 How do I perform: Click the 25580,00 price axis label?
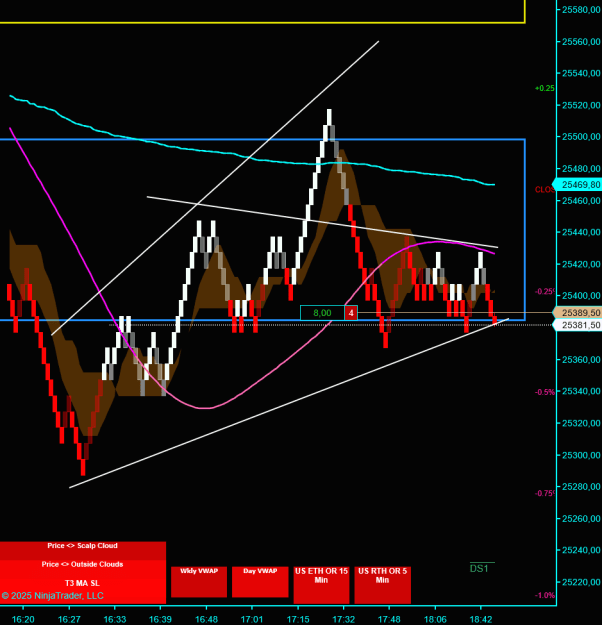tap(581, 10)
